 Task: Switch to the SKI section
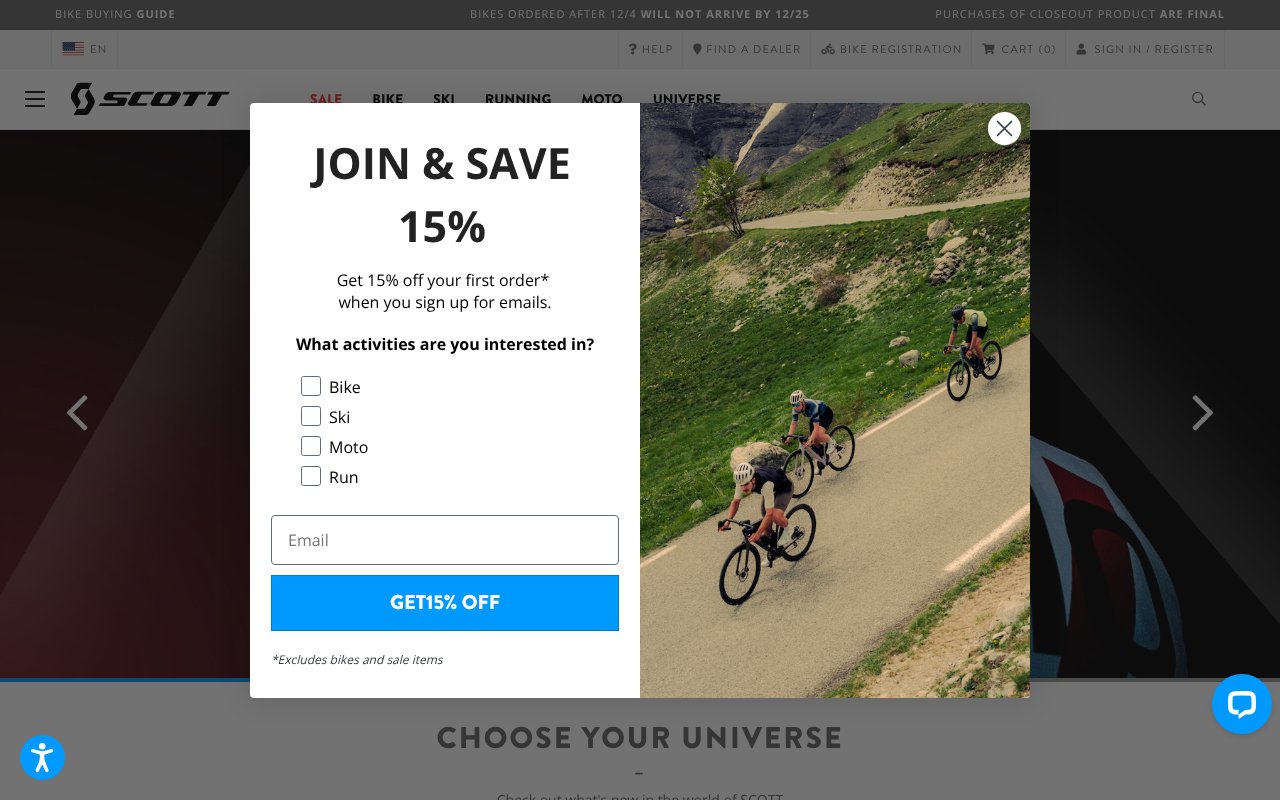tap(444, 99)
